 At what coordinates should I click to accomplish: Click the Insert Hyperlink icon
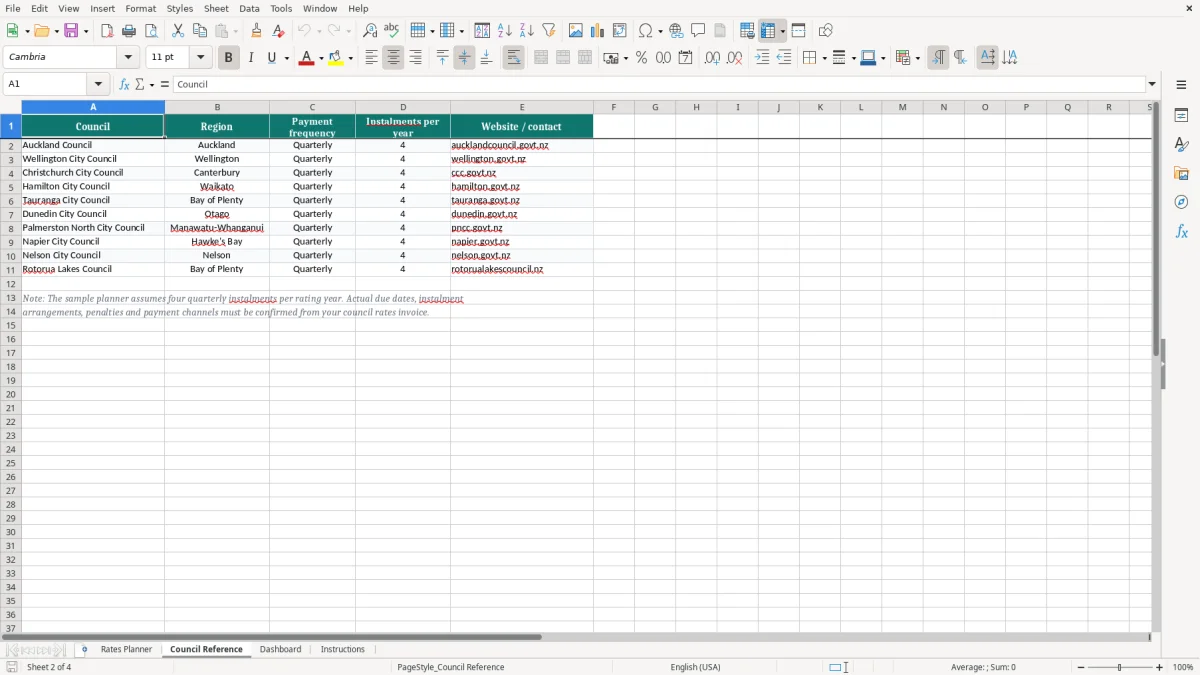click(676, 31)
